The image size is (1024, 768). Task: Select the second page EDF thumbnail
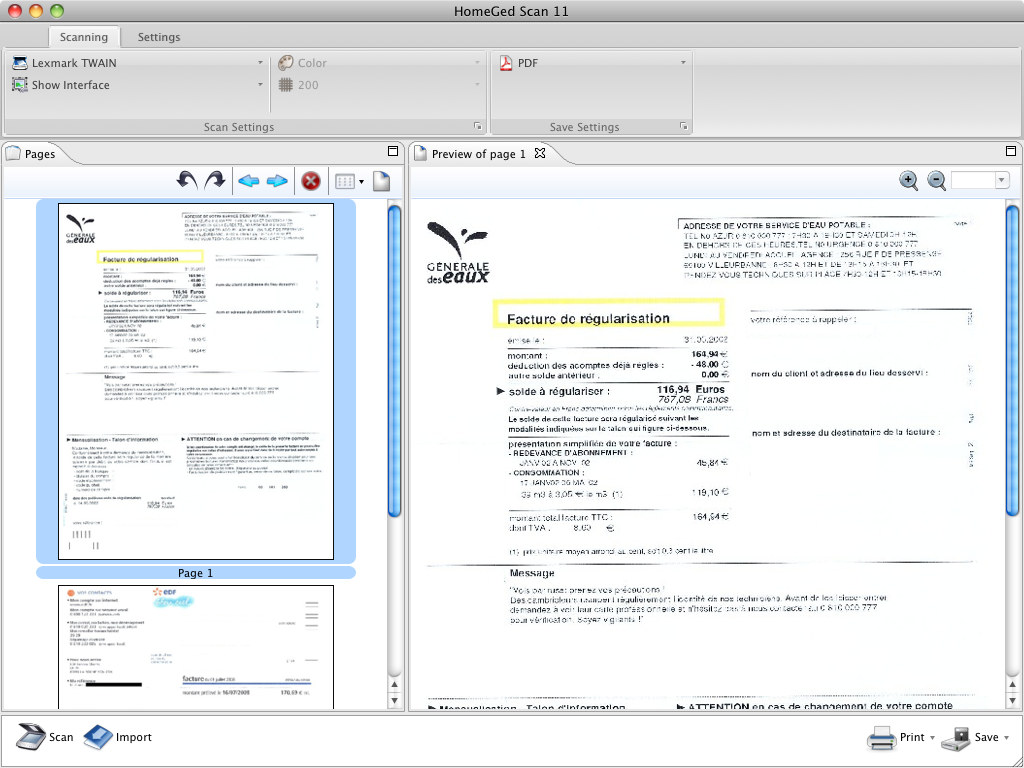[196, 647]
